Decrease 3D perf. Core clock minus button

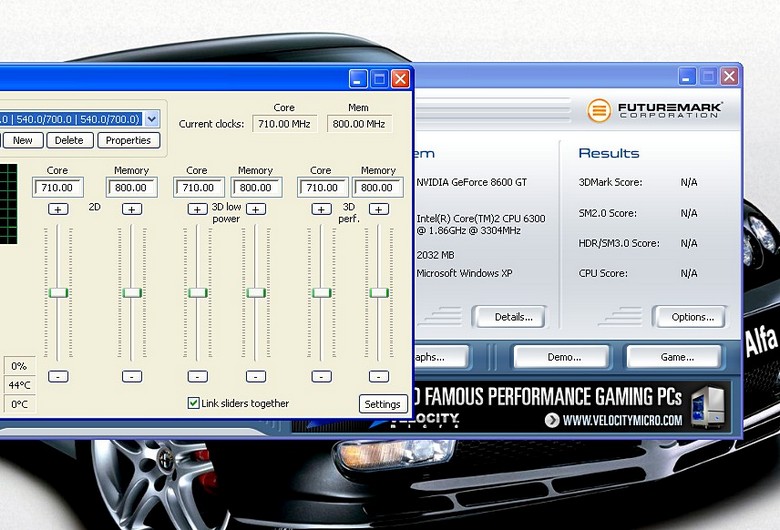321,376
